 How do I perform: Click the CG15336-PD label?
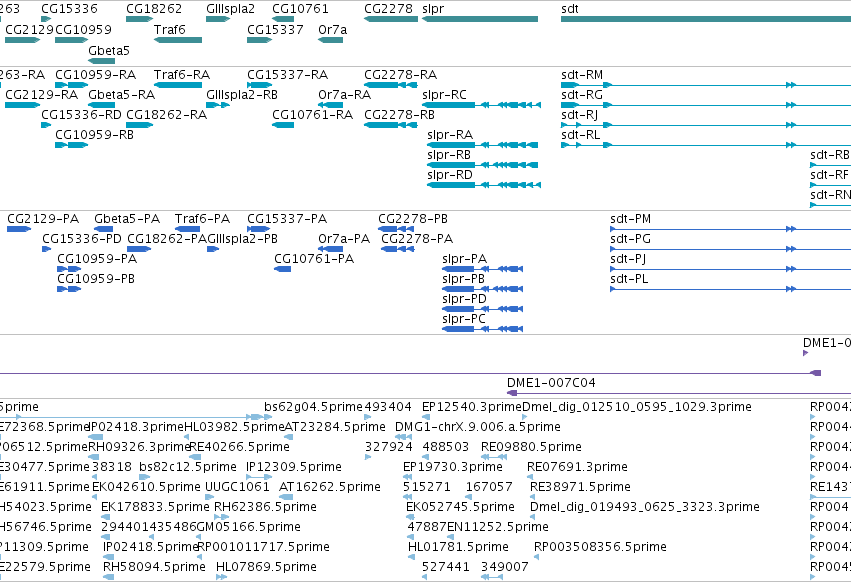click(82, 239)
